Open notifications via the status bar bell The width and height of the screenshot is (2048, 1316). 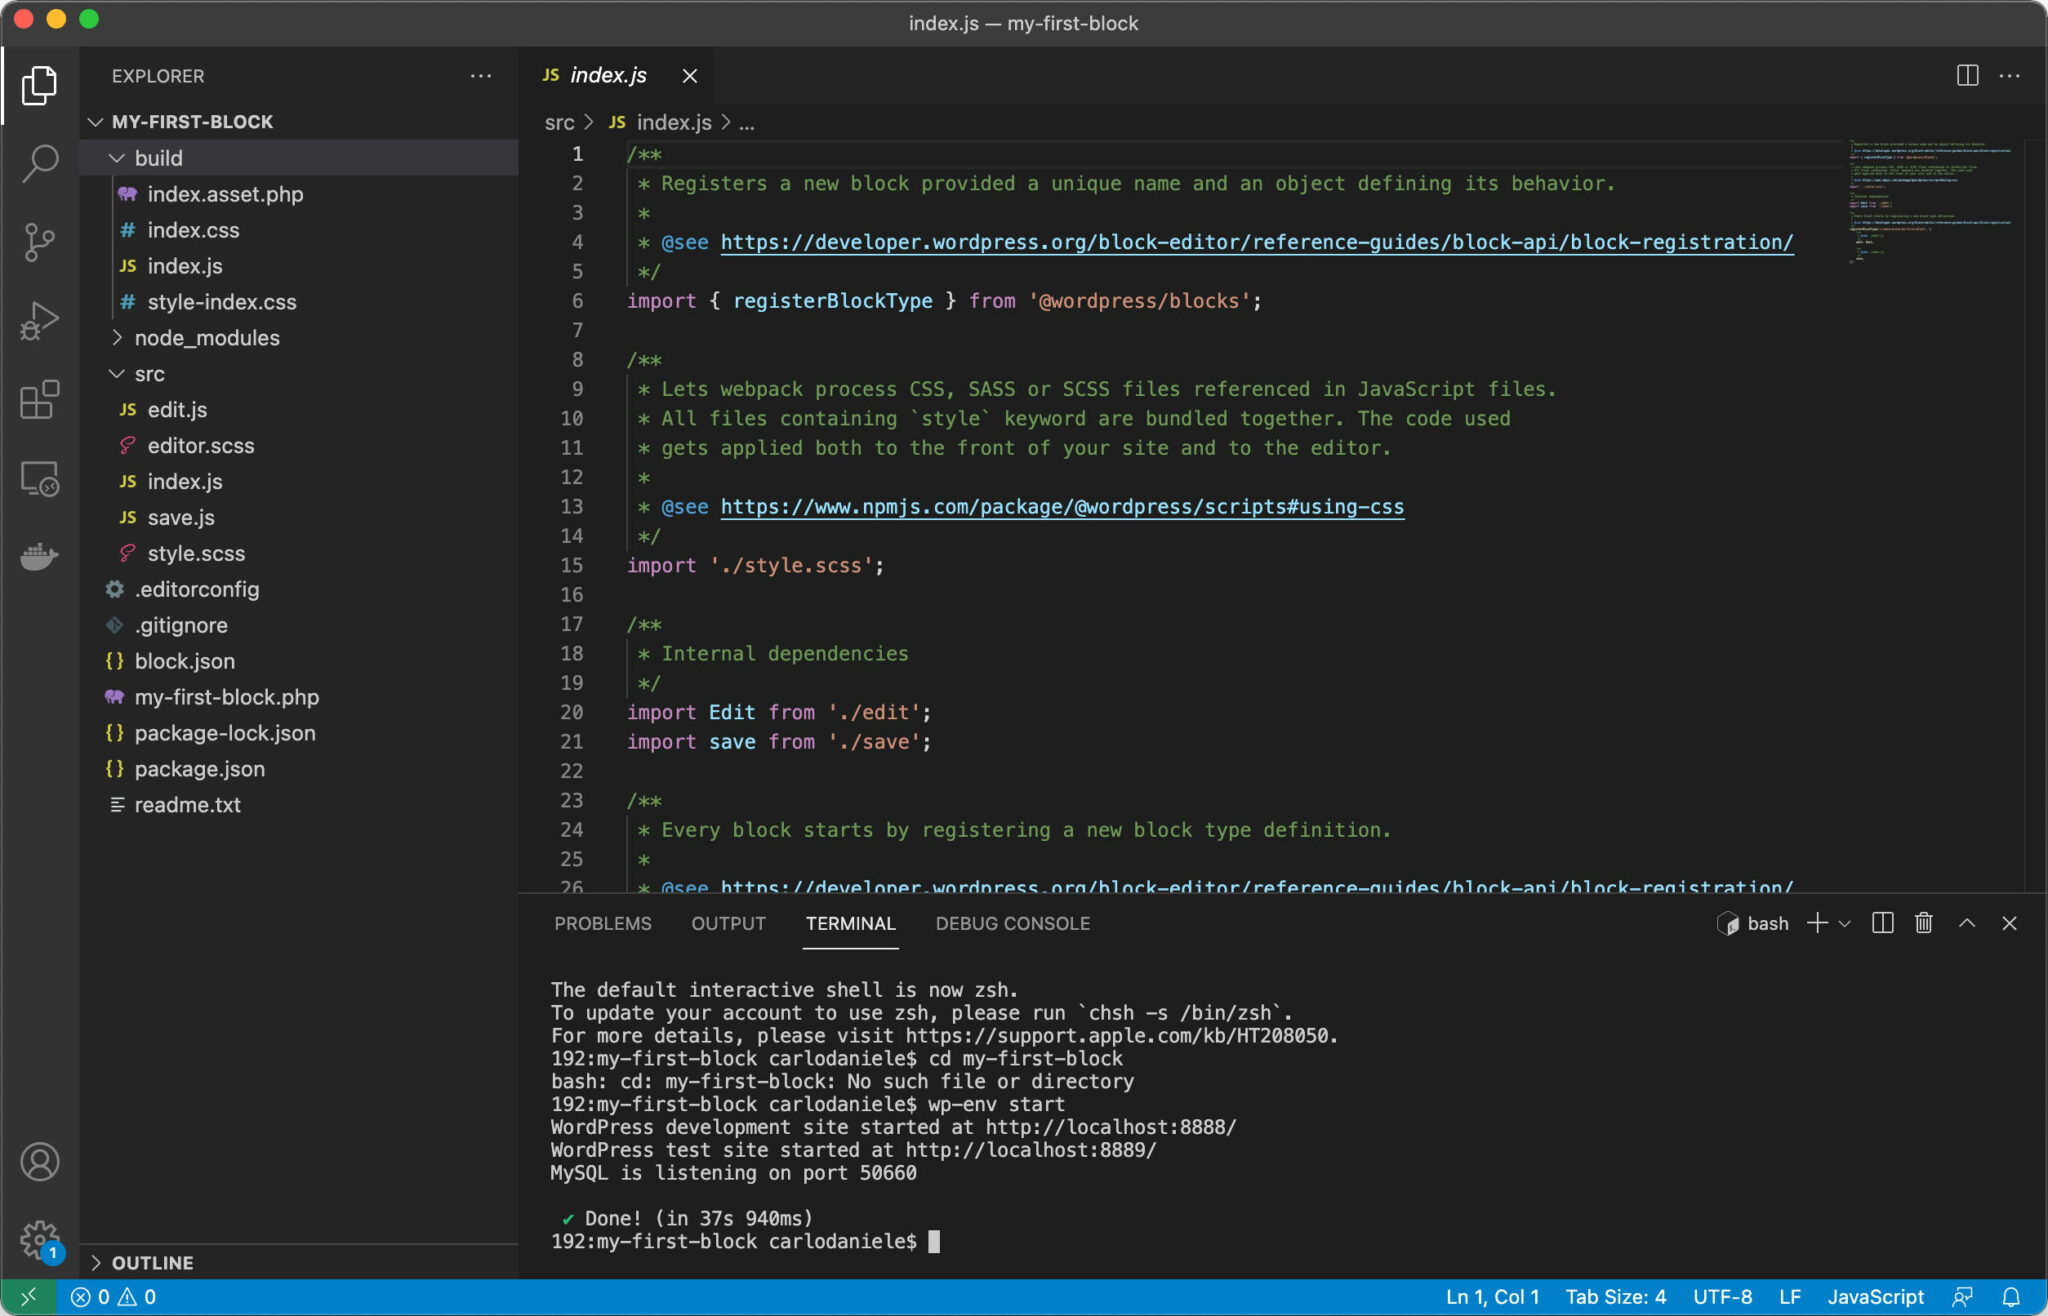pyautogui.click(x=2010, y=1296)
